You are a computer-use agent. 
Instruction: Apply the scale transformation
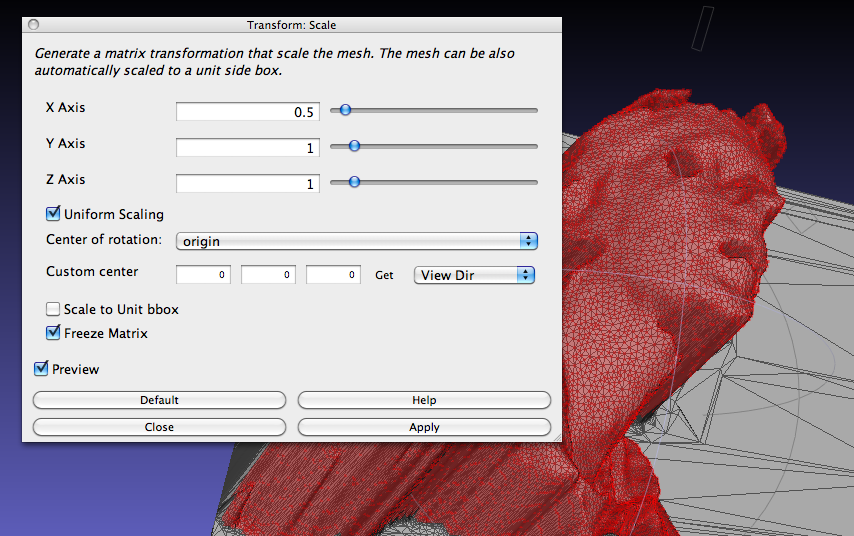pyautogui.click(x=424, y=427)
